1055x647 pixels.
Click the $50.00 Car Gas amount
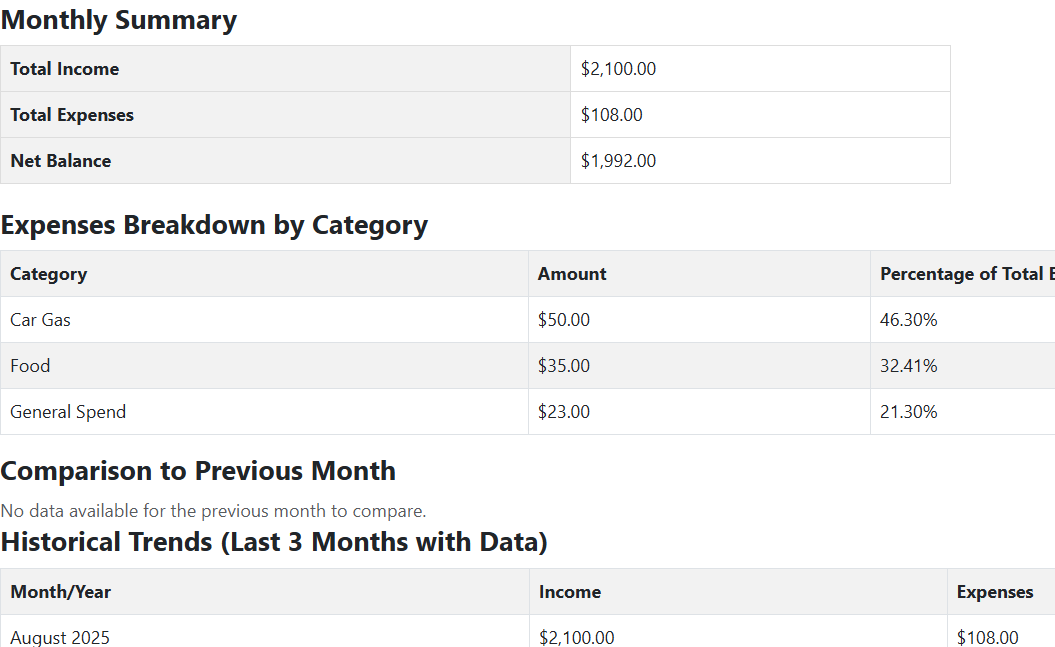564,320
